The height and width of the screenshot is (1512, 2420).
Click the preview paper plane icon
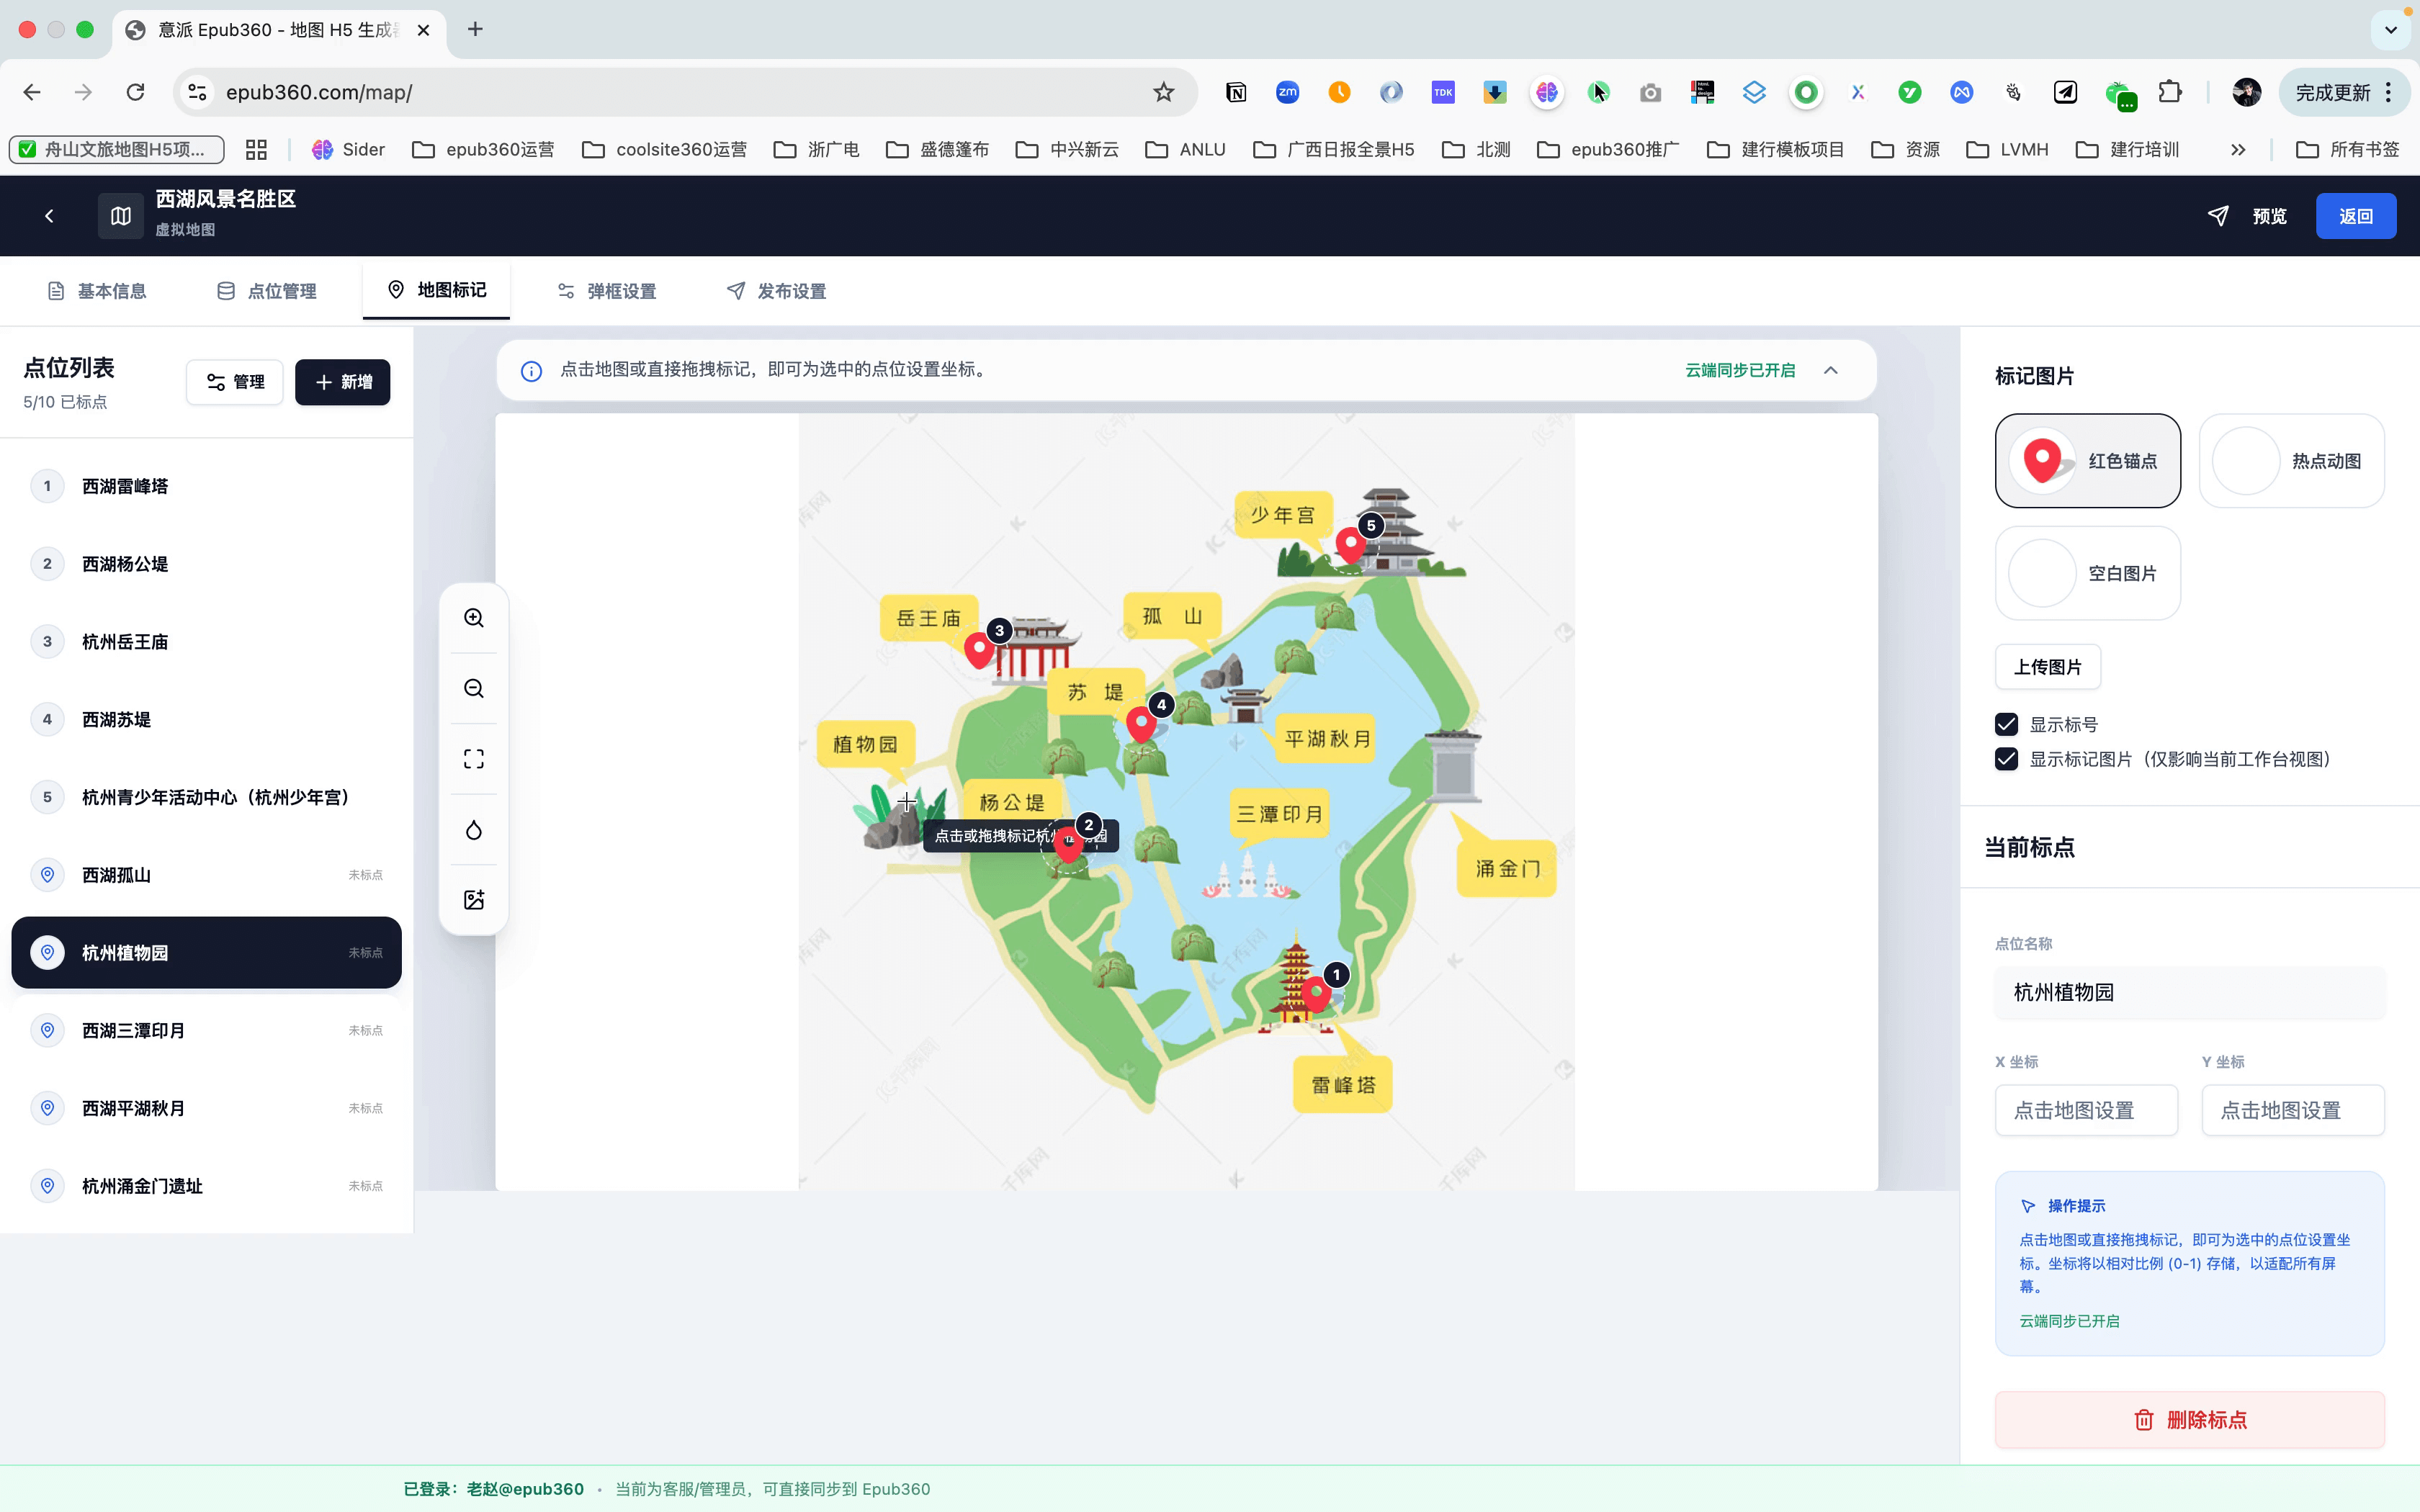2218,216
